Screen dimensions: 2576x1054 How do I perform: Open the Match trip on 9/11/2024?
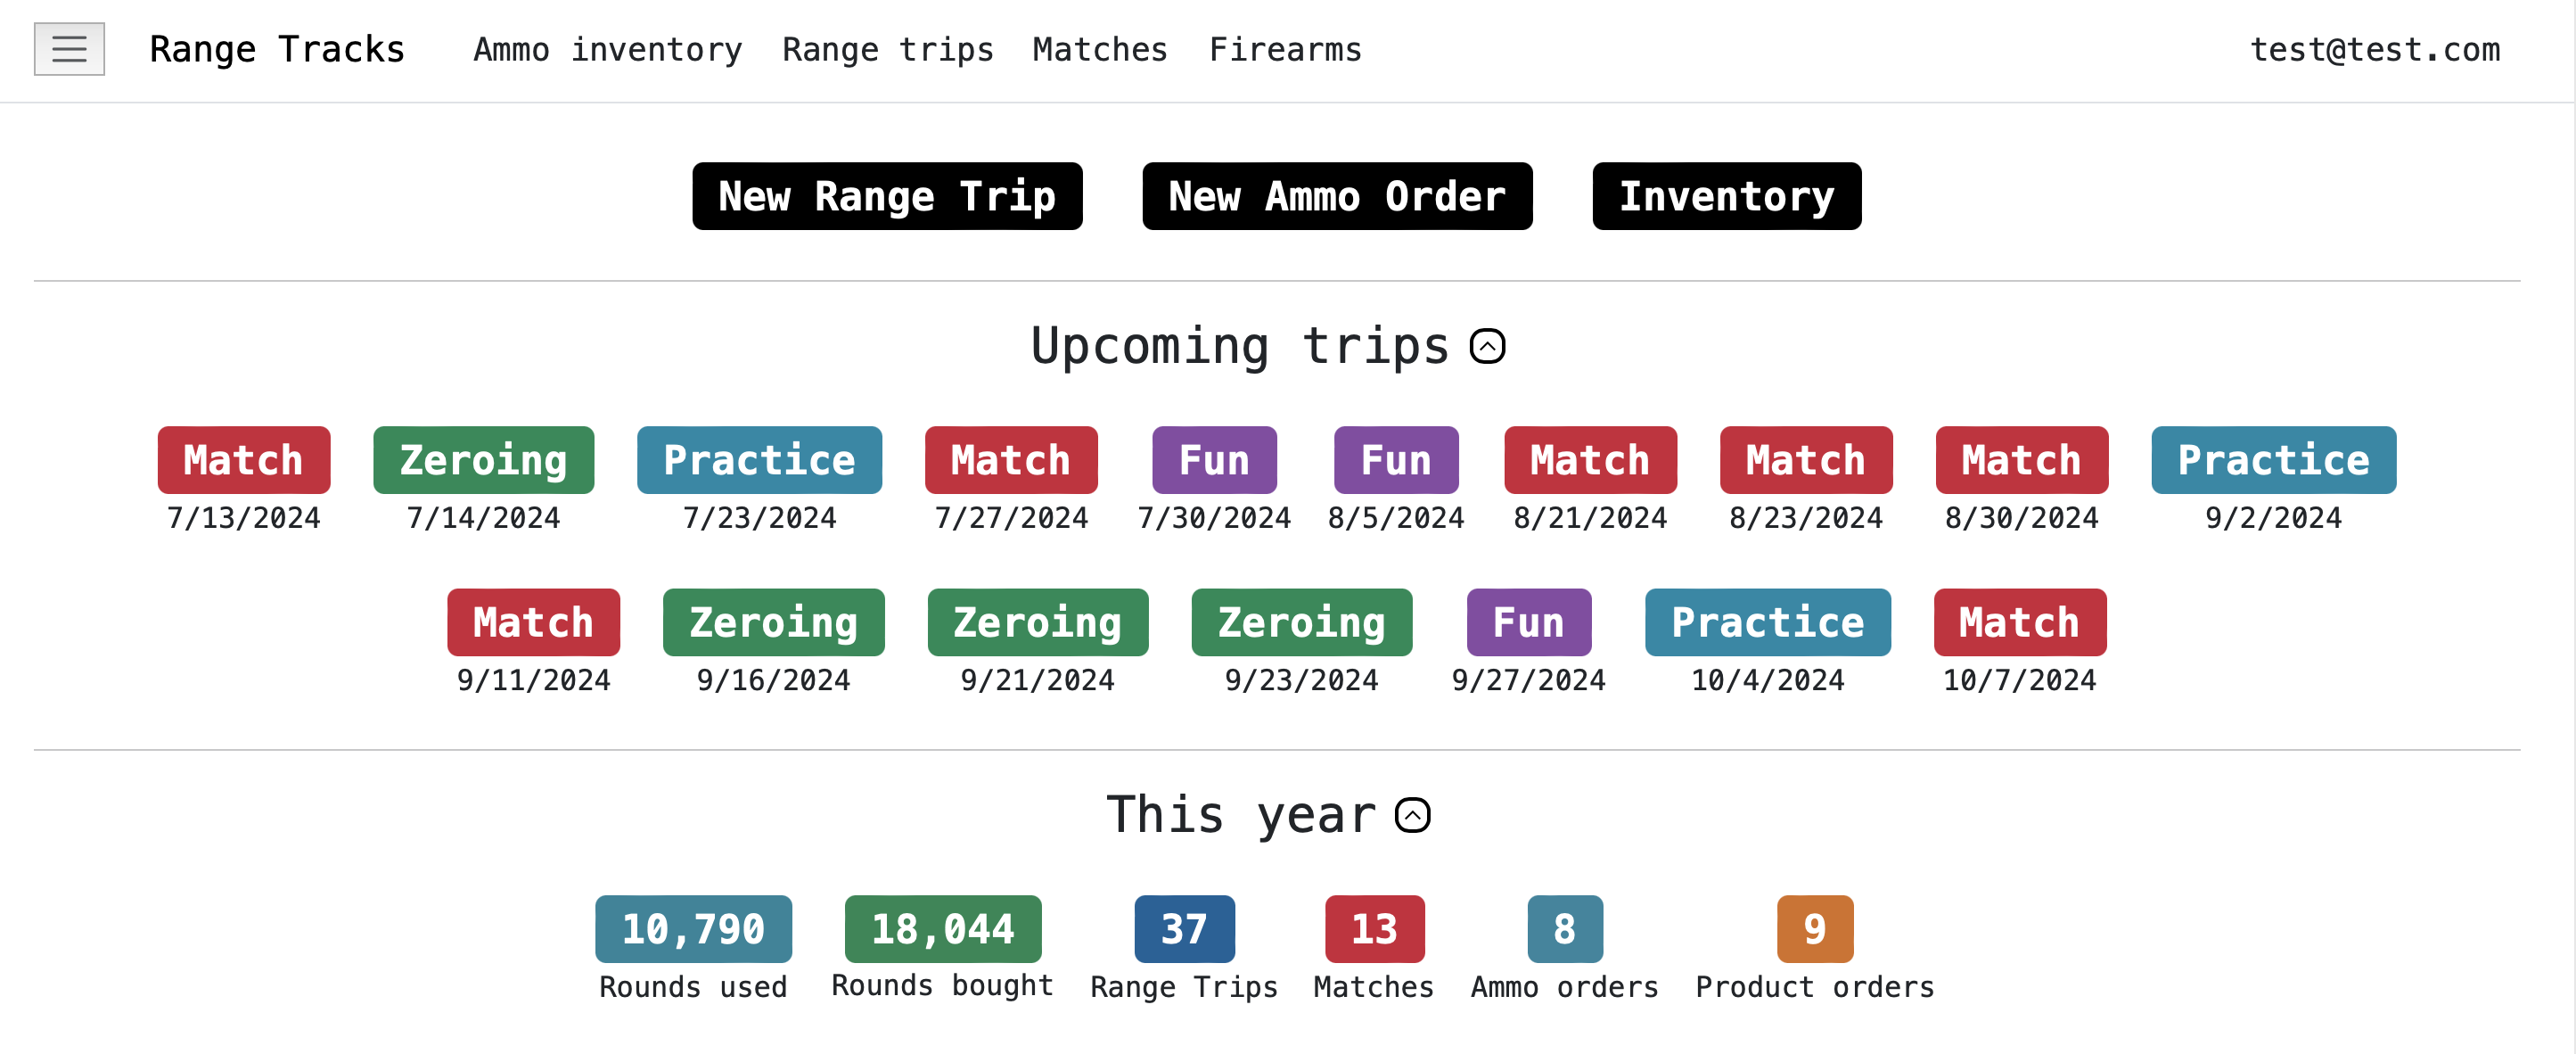pos(534,622)
